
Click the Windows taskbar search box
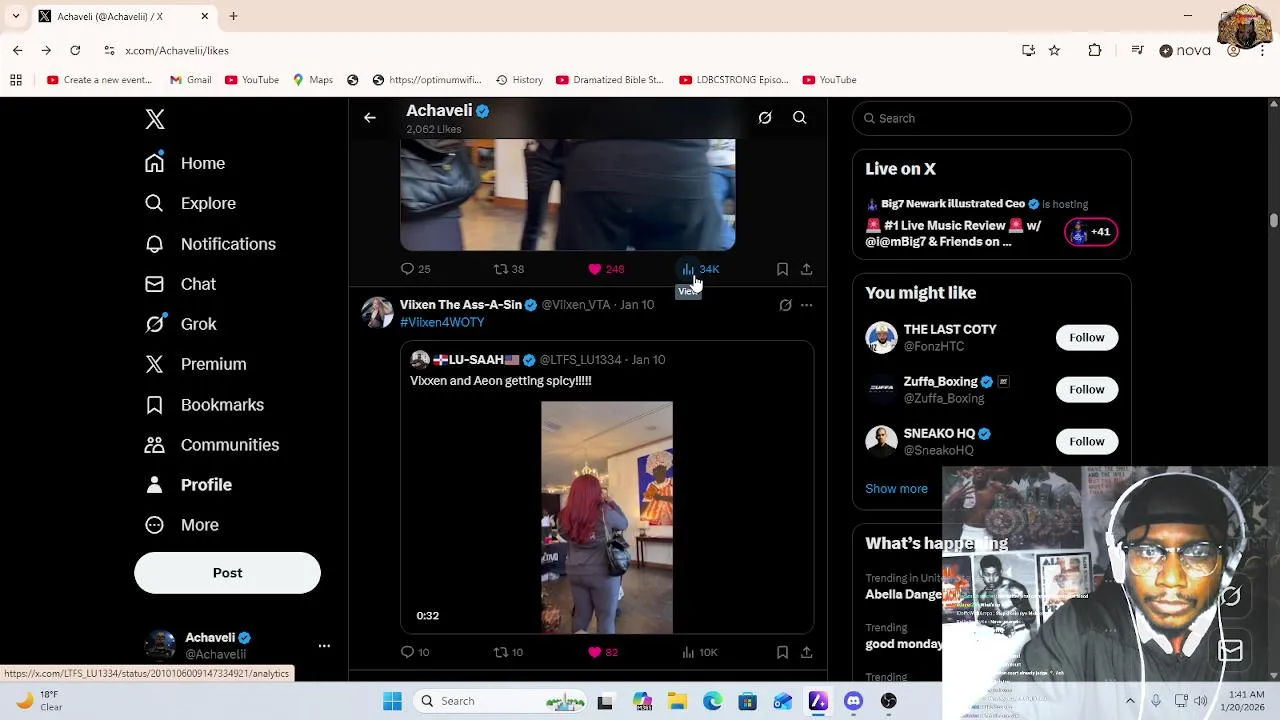tap(500, 701)
